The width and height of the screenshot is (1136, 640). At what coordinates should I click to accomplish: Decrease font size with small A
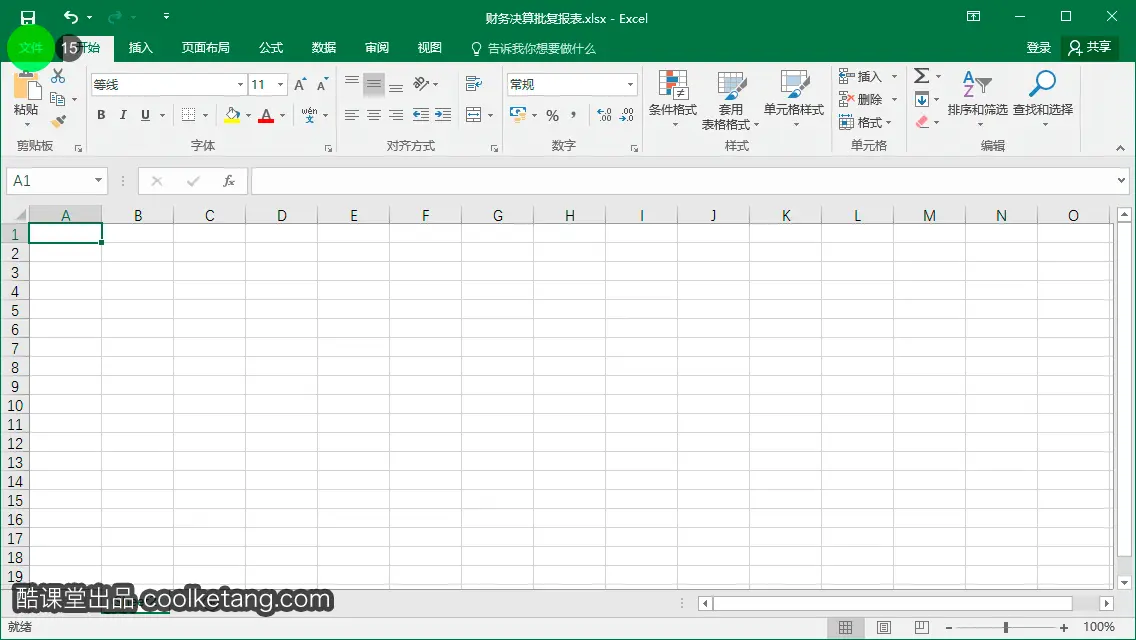[x=322, y=85]
